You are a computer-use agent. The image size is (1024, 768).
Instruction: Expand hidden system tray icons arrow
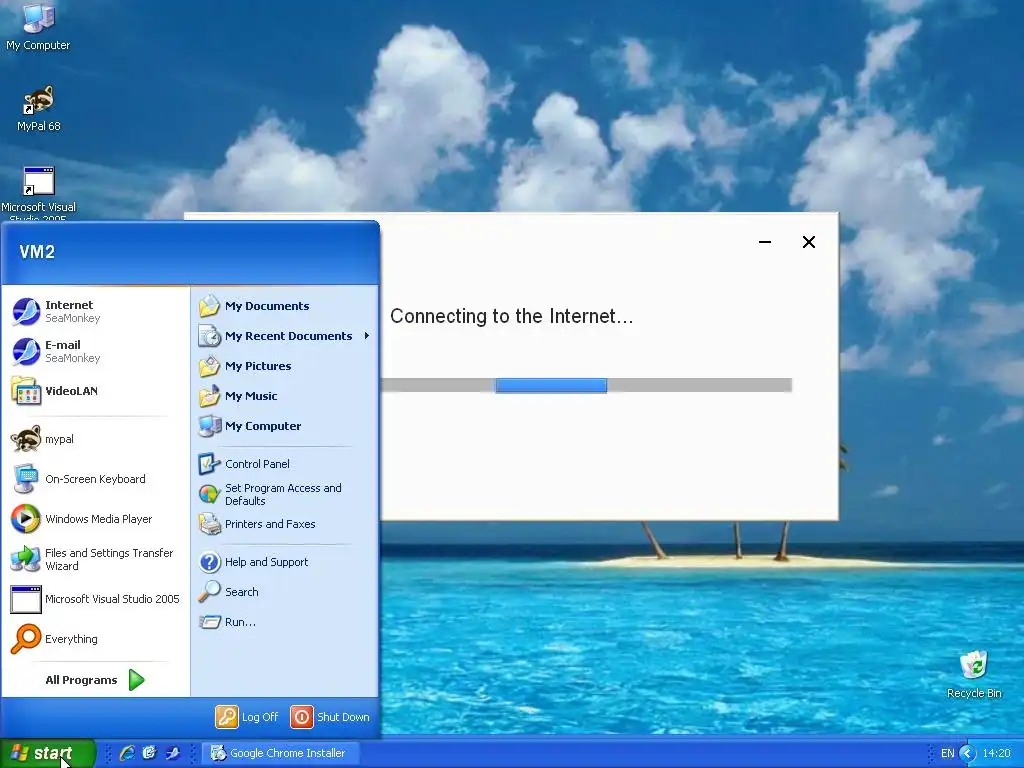tap(967, 753)
